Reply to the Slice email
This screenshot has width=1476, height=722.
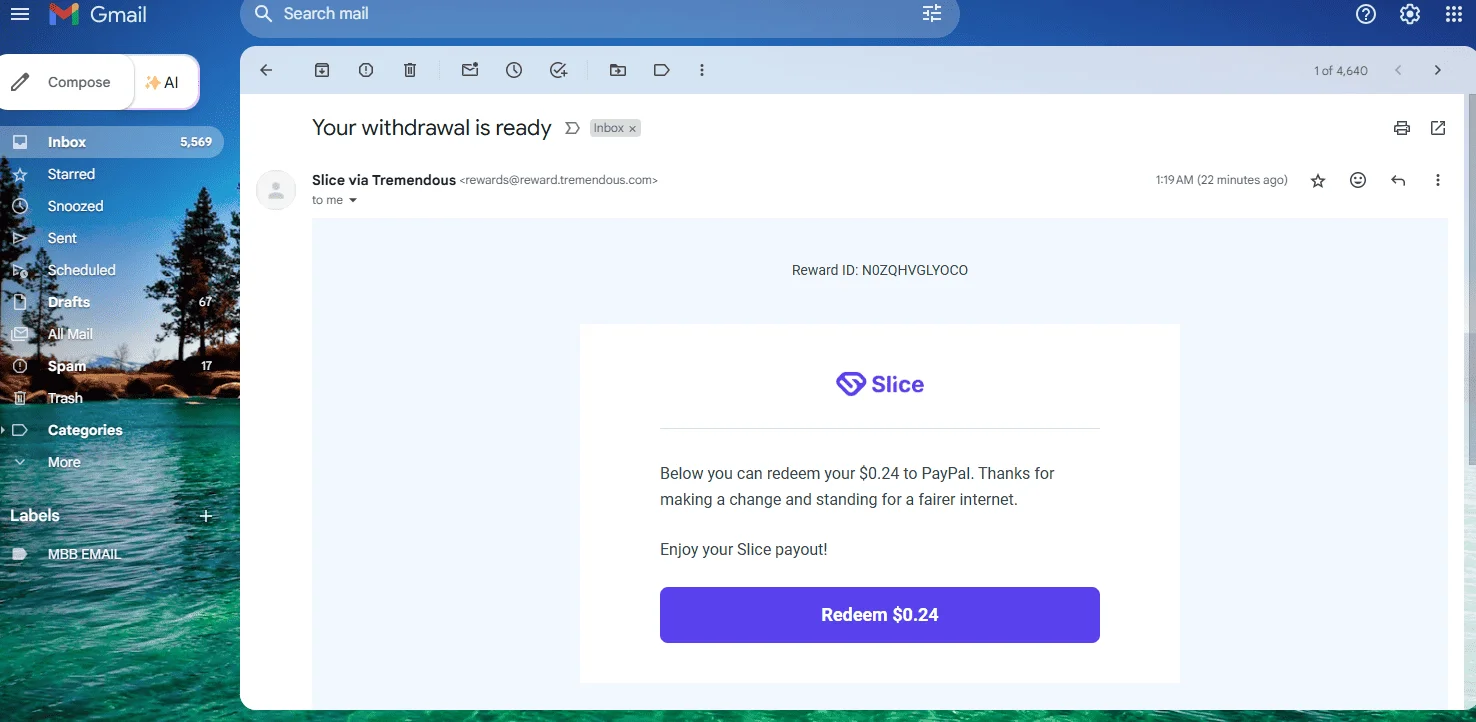coord(1398,180)
